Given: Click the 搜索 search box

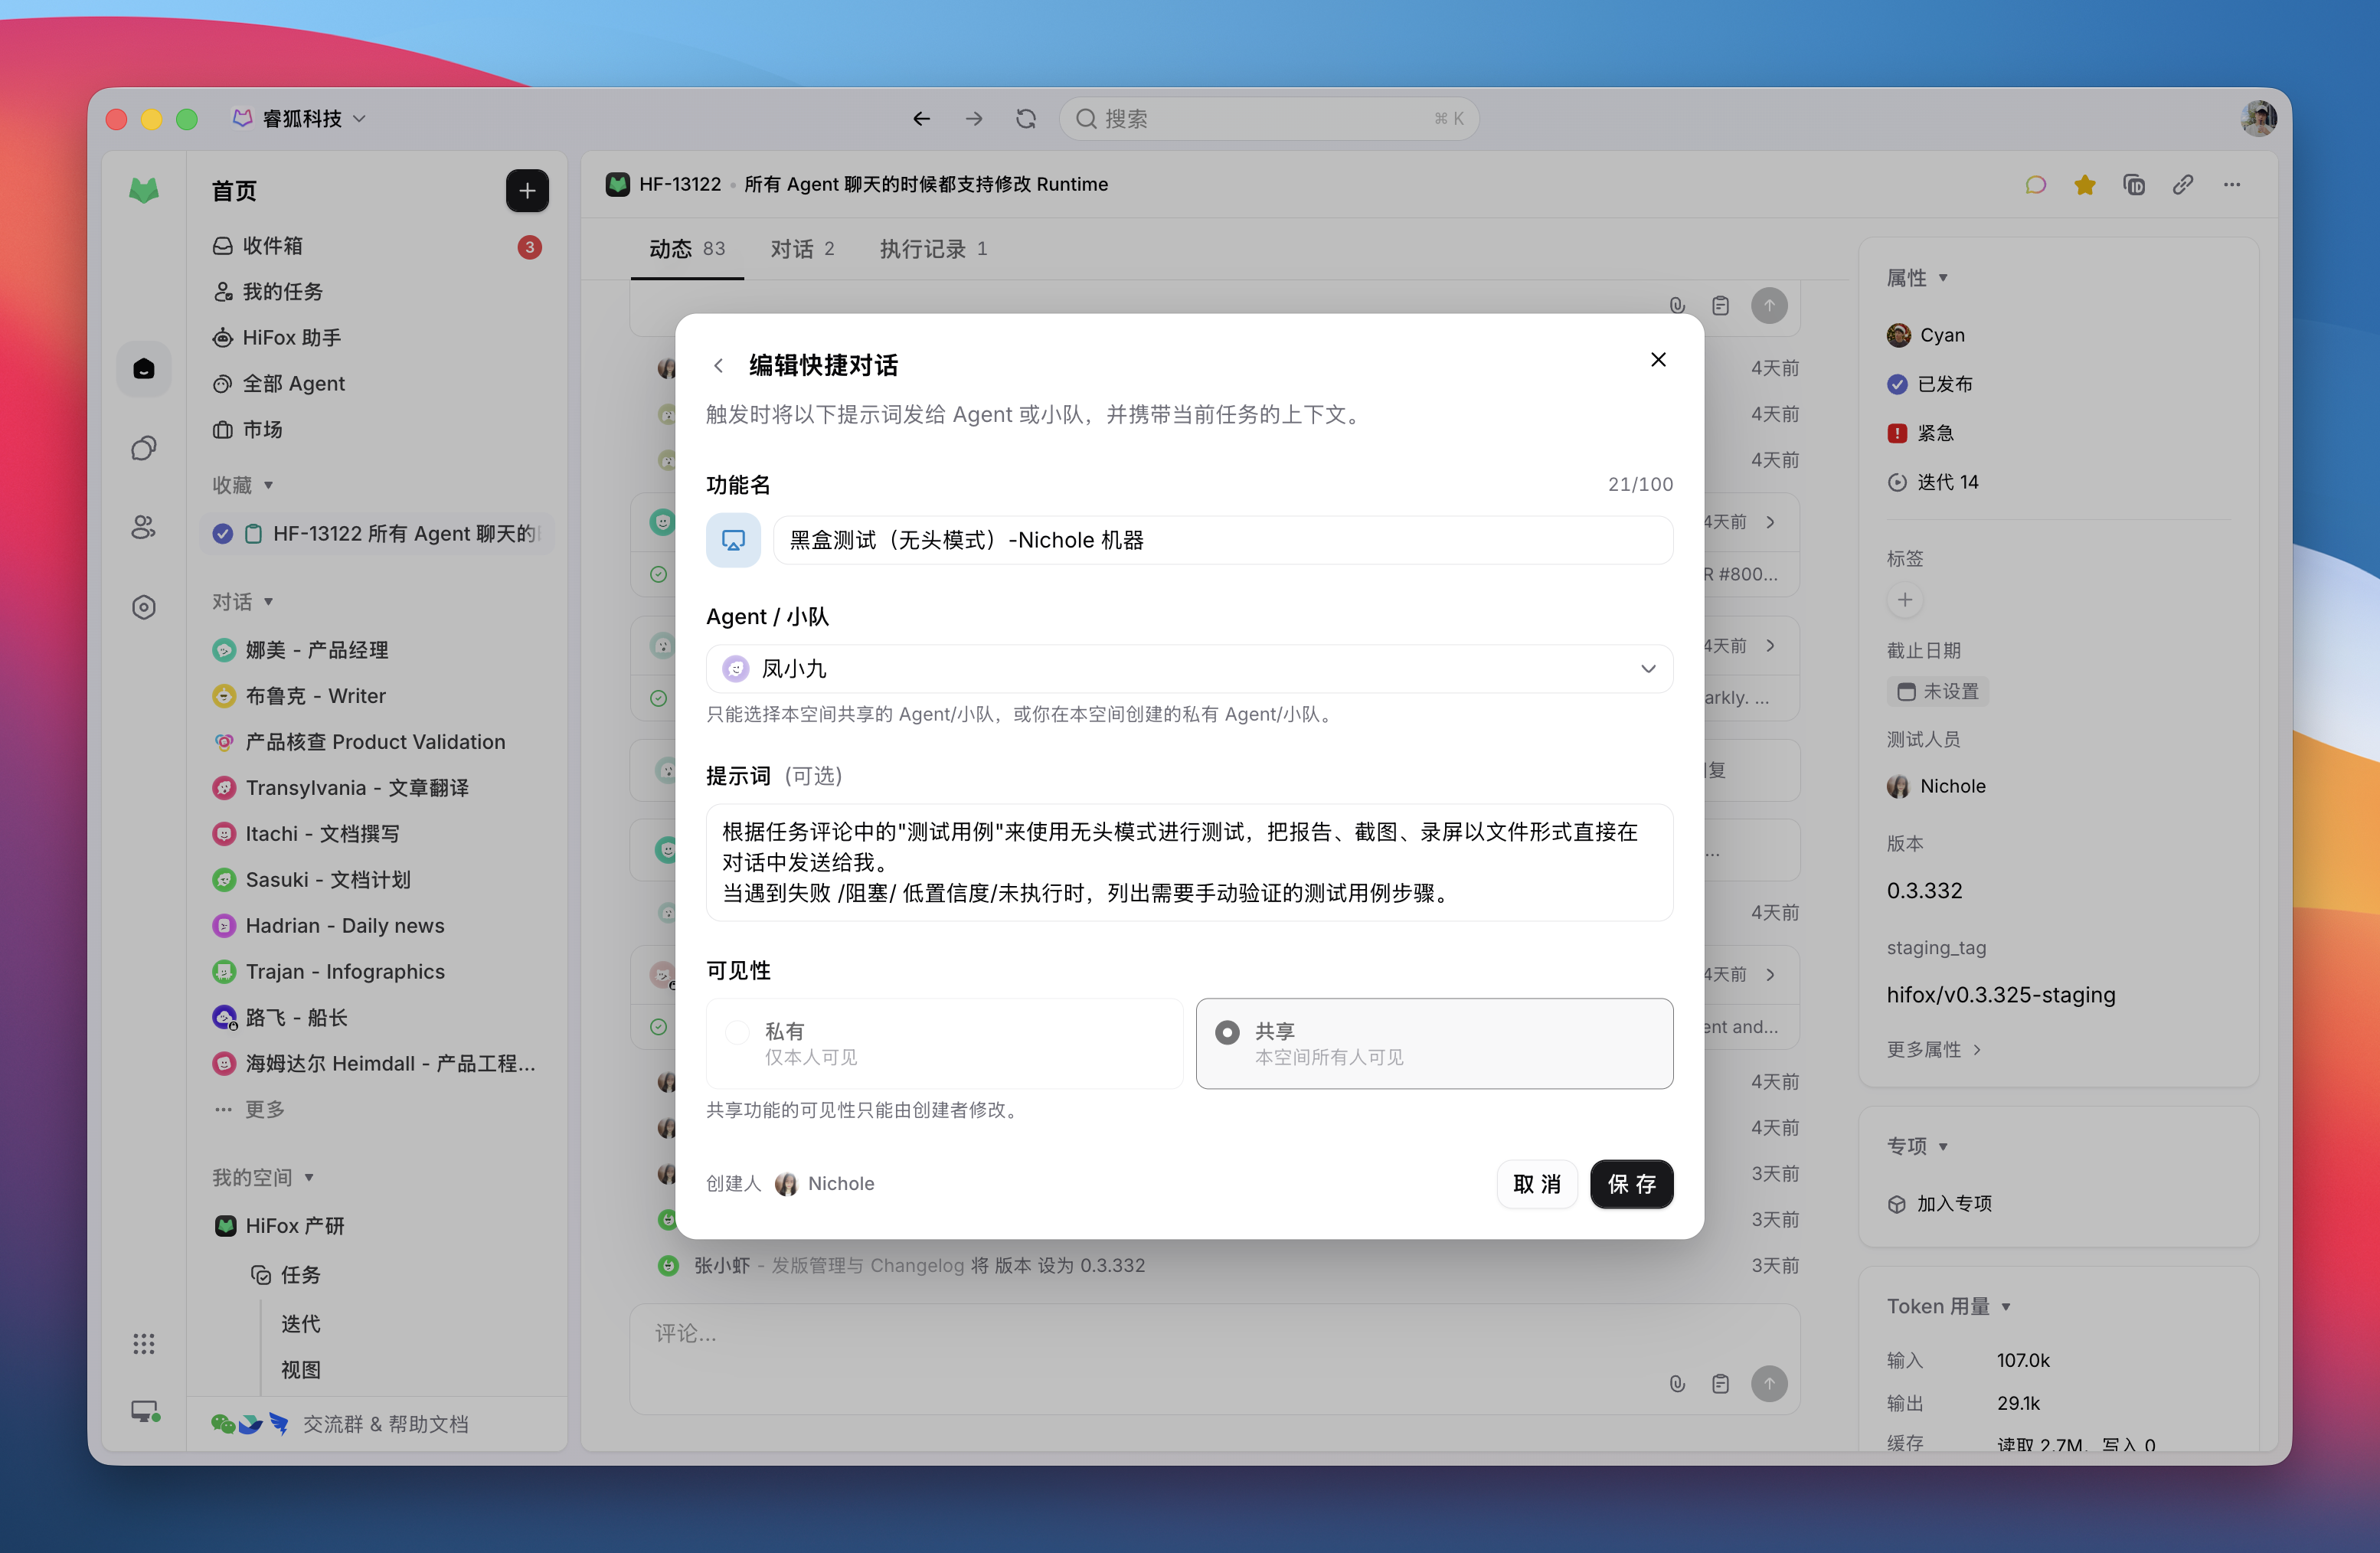Looking at the screenshot, I should [1268, 119].
